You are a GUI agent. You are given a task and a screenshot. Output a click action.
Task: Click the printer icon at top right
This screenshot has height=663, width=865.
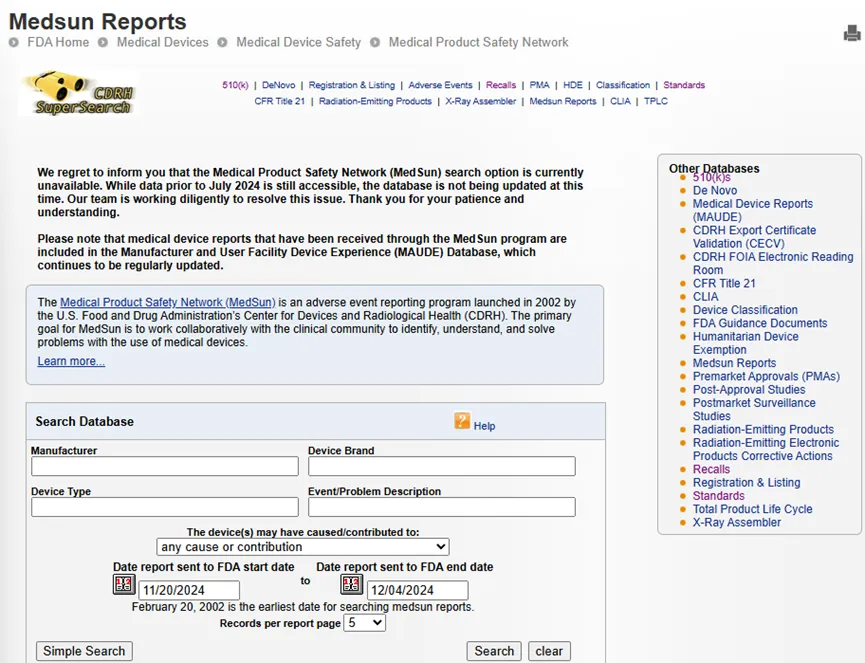tap(852, 34)
